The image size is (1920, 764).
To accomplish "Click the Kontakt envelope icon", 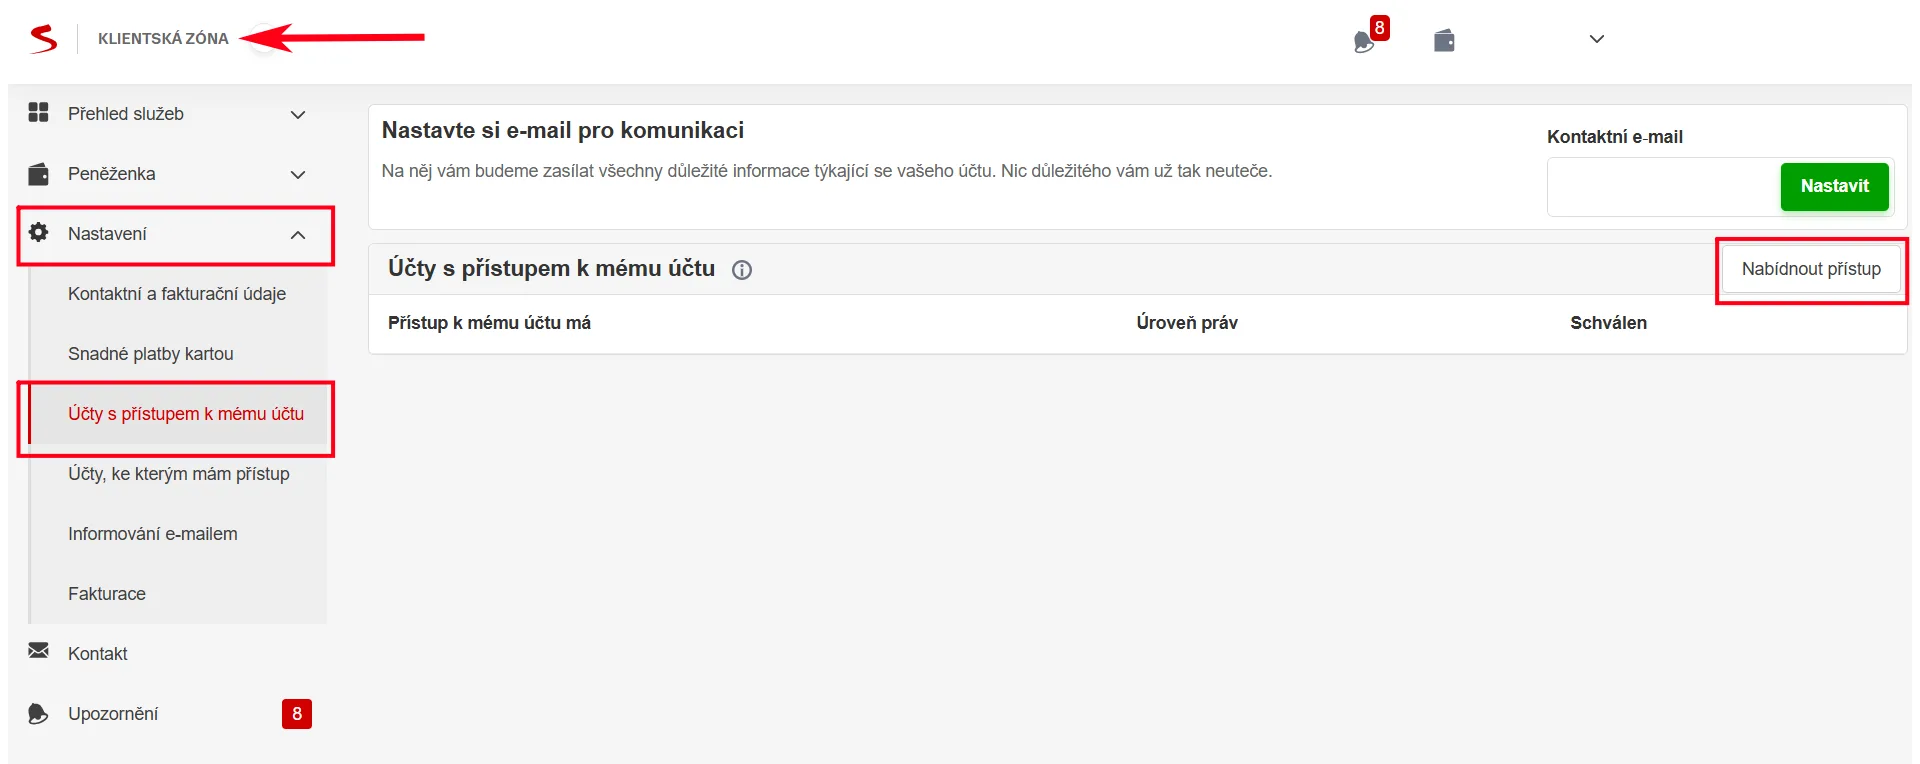I will click(38, 651).
